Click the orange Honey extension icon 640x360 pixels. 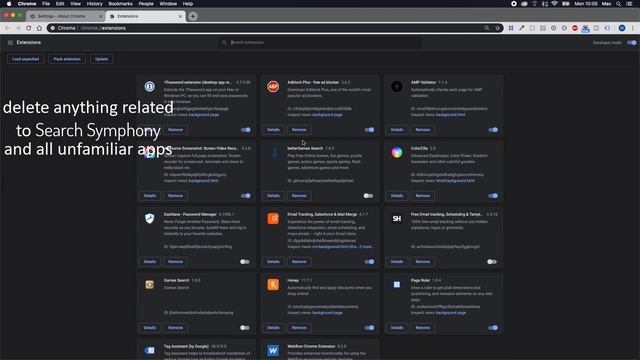[273, 284]
